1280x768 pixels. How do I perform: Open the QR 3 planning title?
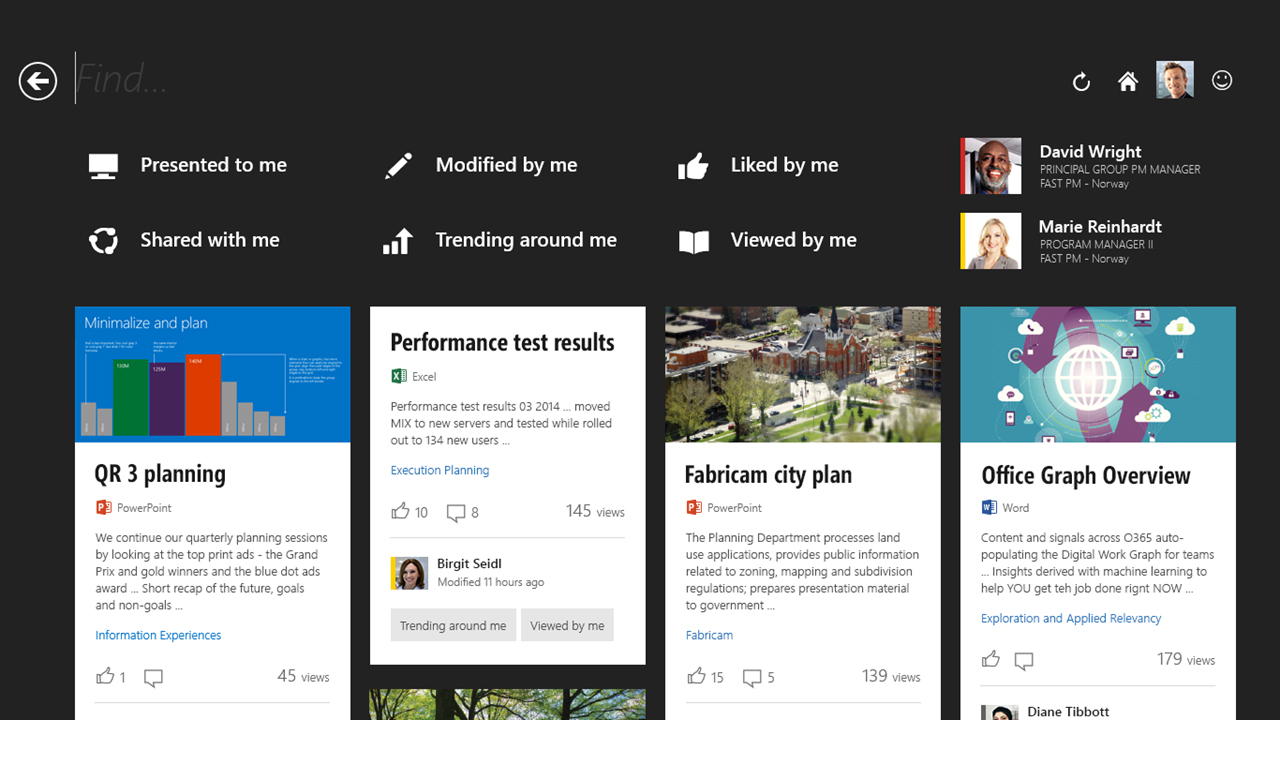point(160,474)
